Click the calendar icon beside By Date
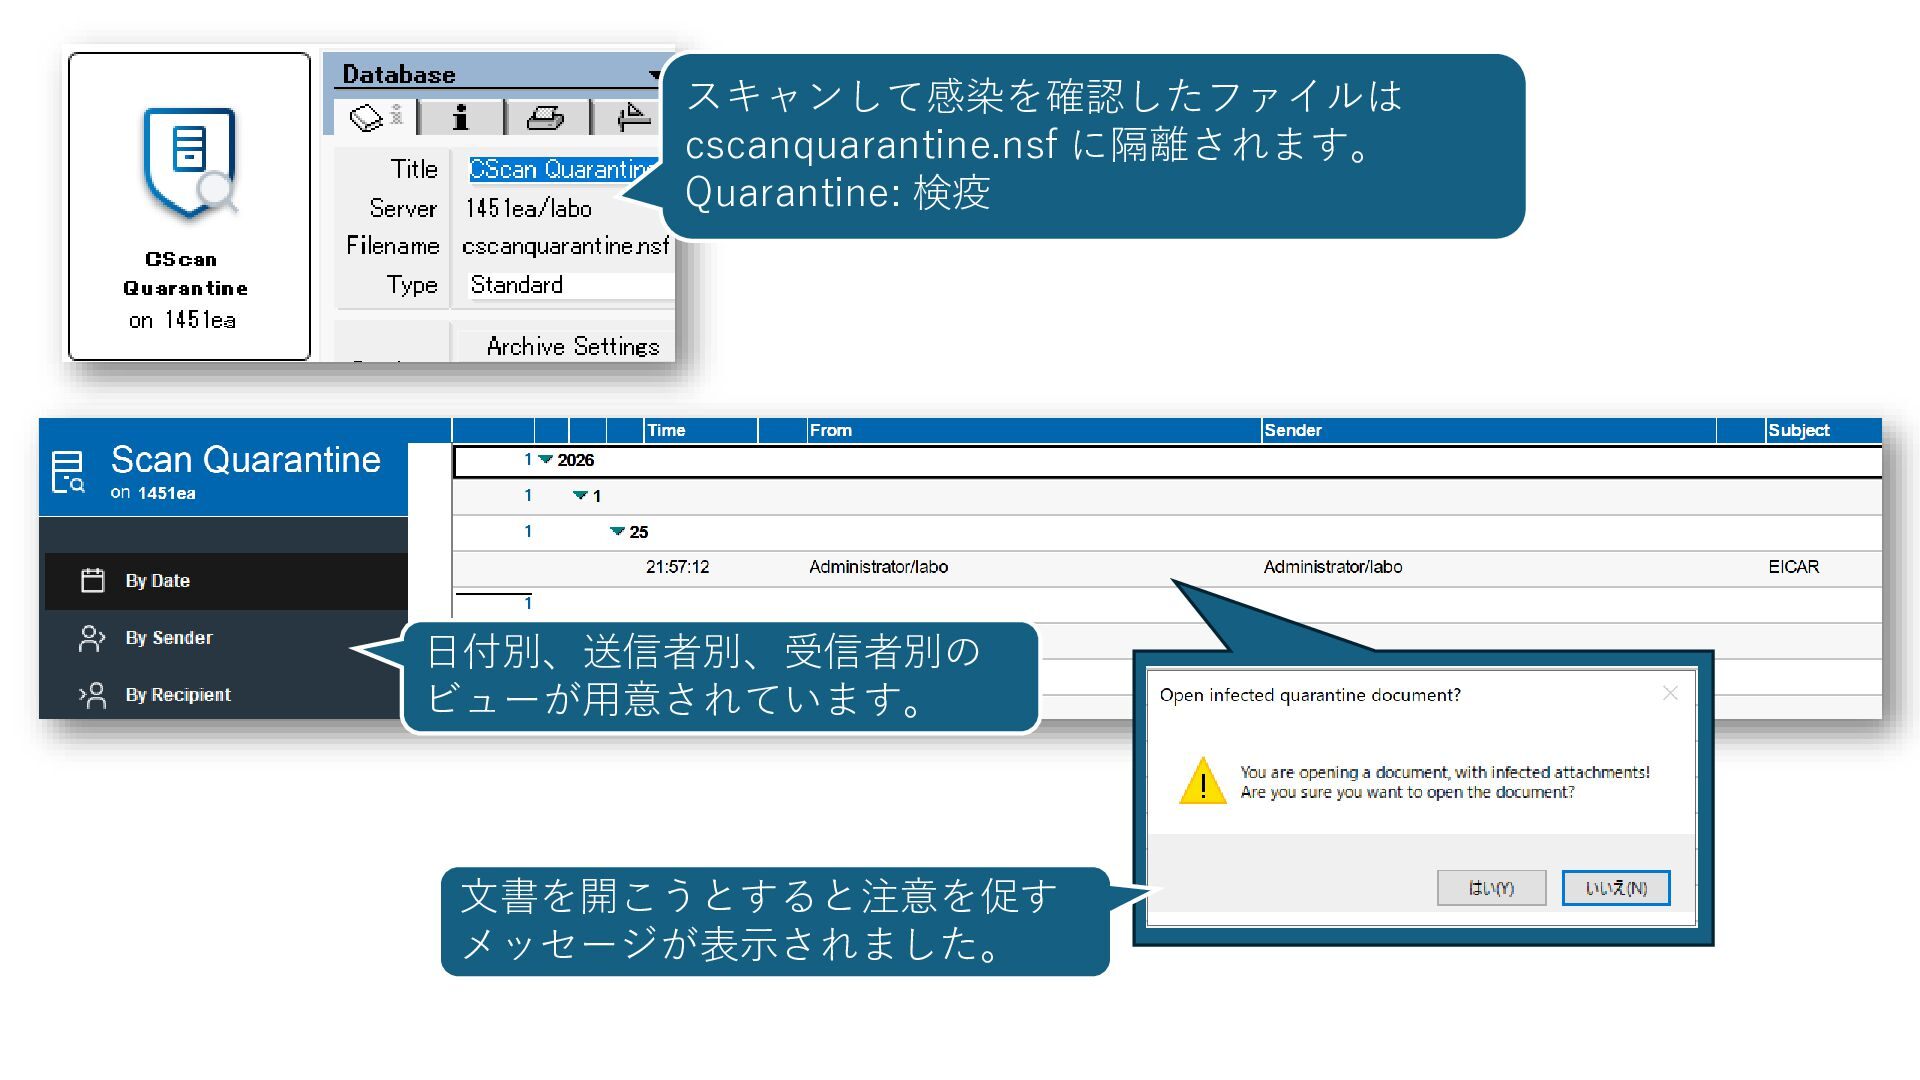1920x1080 pixels. tap(93, 581)
